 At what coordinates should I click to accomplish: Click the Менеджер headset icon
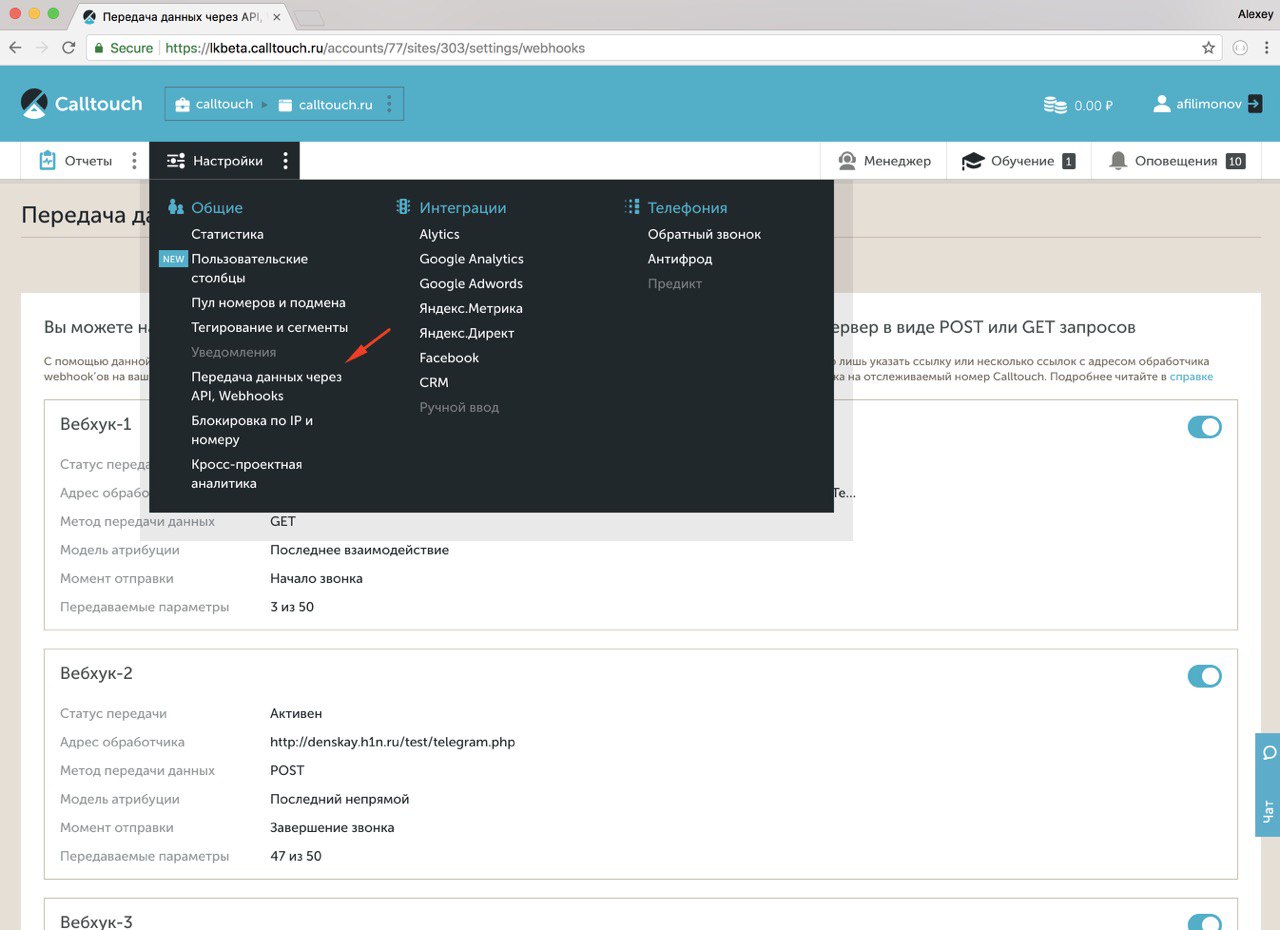pyautogui.click(x=847, y=160)
